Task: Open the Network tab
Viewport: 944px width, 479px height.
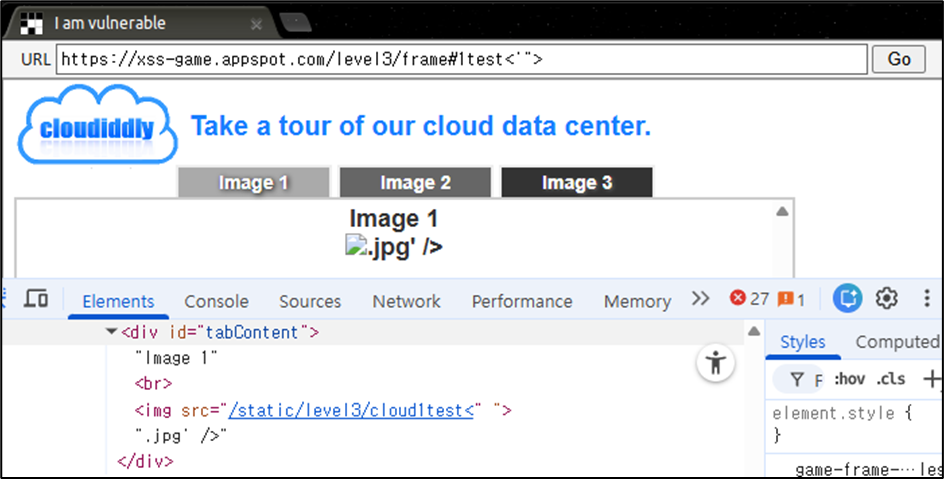Action: click(406, 301)
